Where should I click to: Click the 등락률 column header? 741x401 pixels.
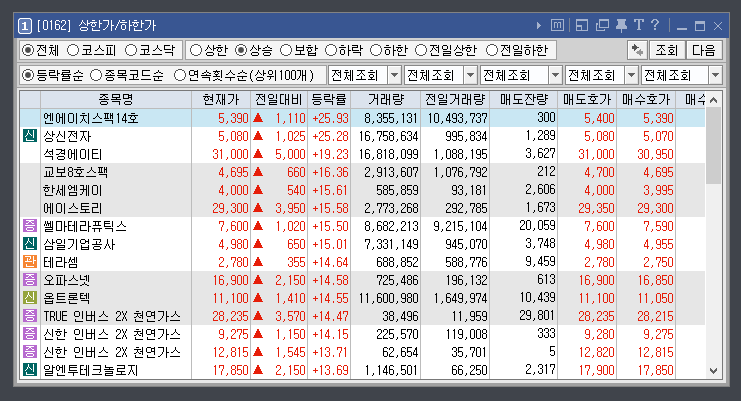point(329,100)
